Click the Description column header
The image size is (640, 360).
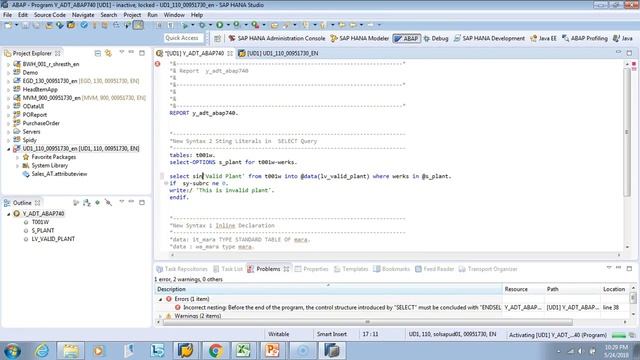tap(329, 289)
